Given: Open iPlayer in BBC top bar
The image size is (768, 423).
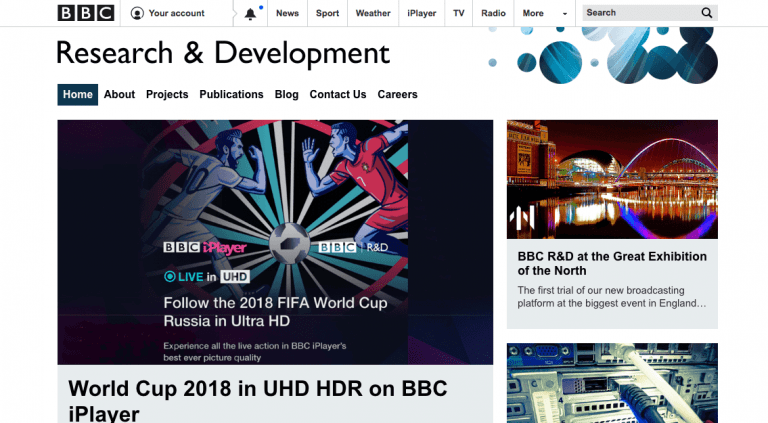Looking at the screenshot, I should [x=421, y=13].
